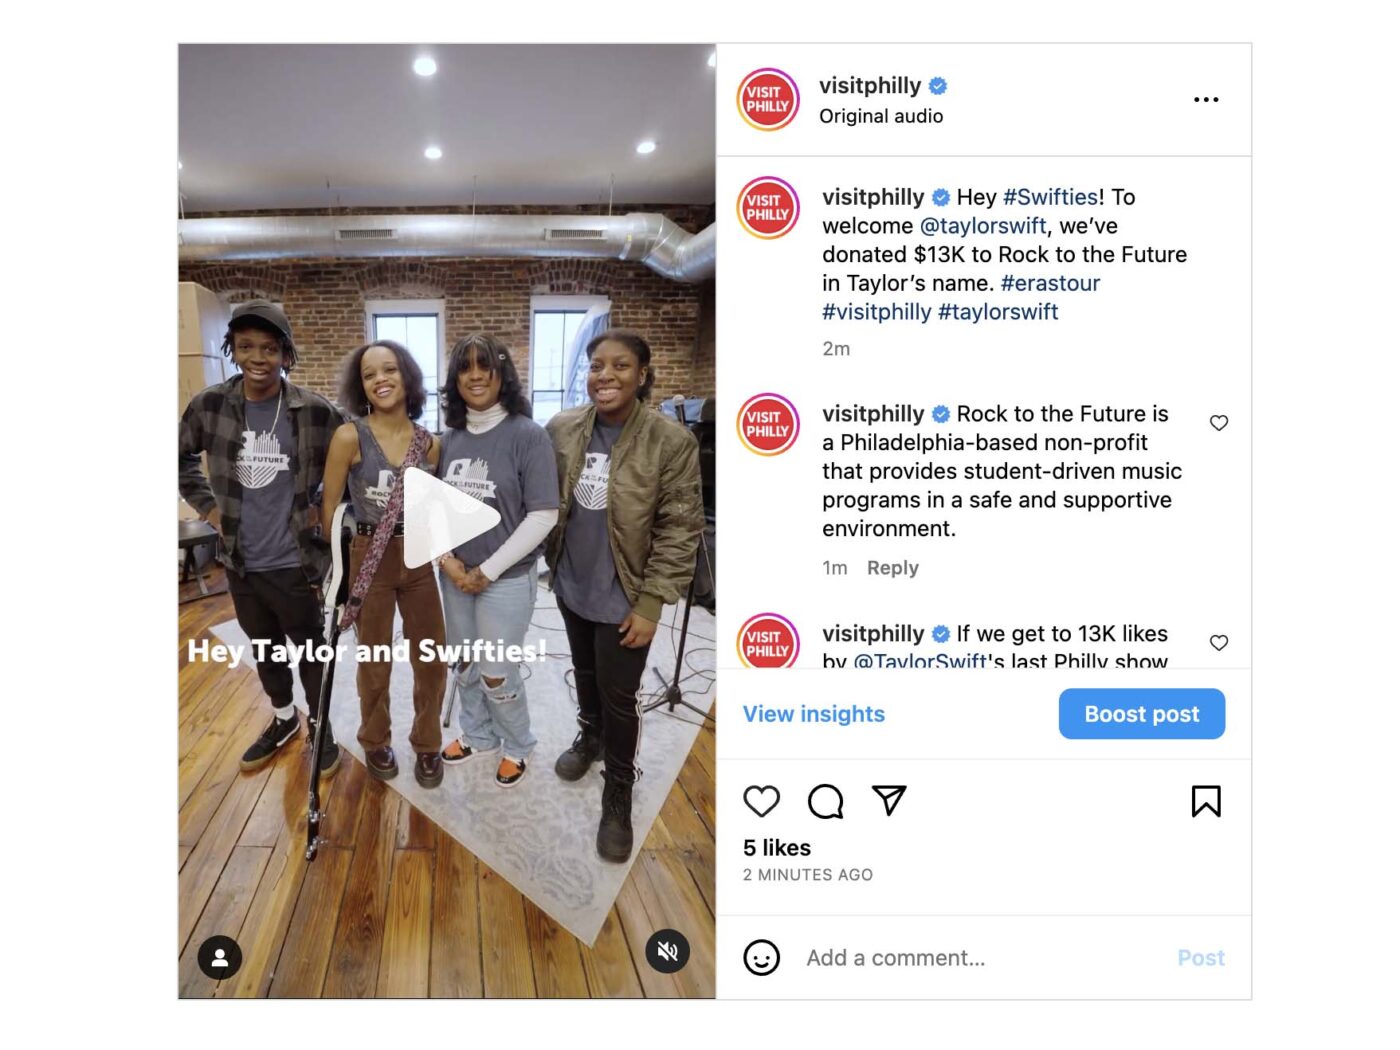Open View insights link
Viewport: 1400px width, 1050px height.
(814, 714)
